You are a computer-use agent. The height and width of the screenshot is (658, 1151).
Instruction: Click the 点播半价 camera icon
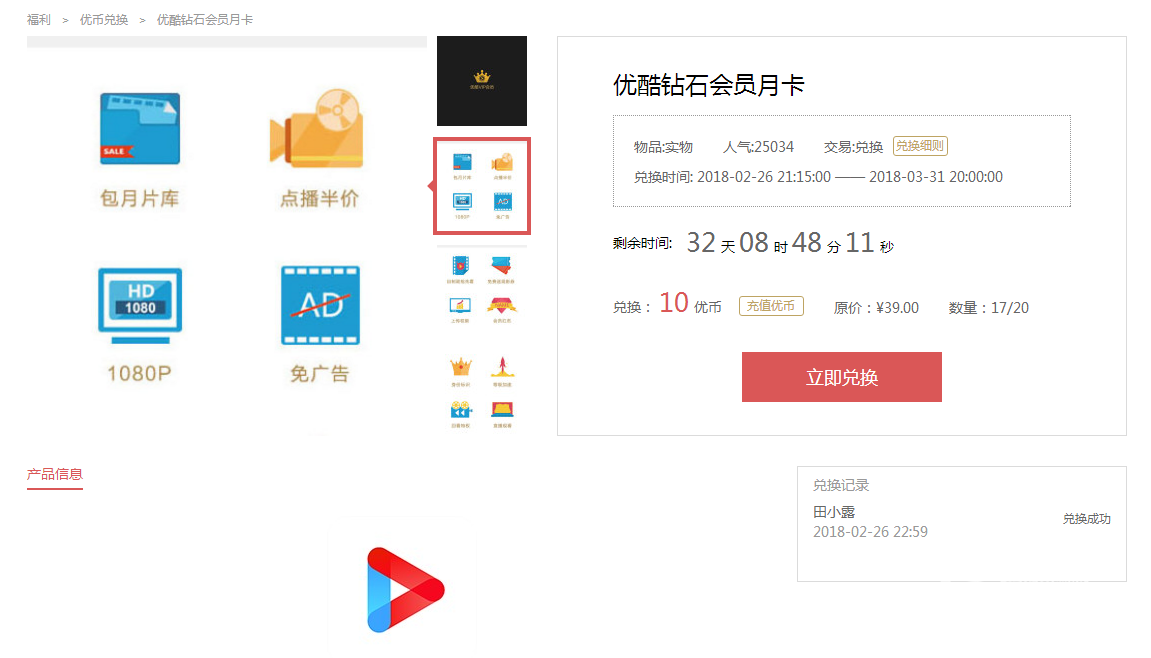317,129
